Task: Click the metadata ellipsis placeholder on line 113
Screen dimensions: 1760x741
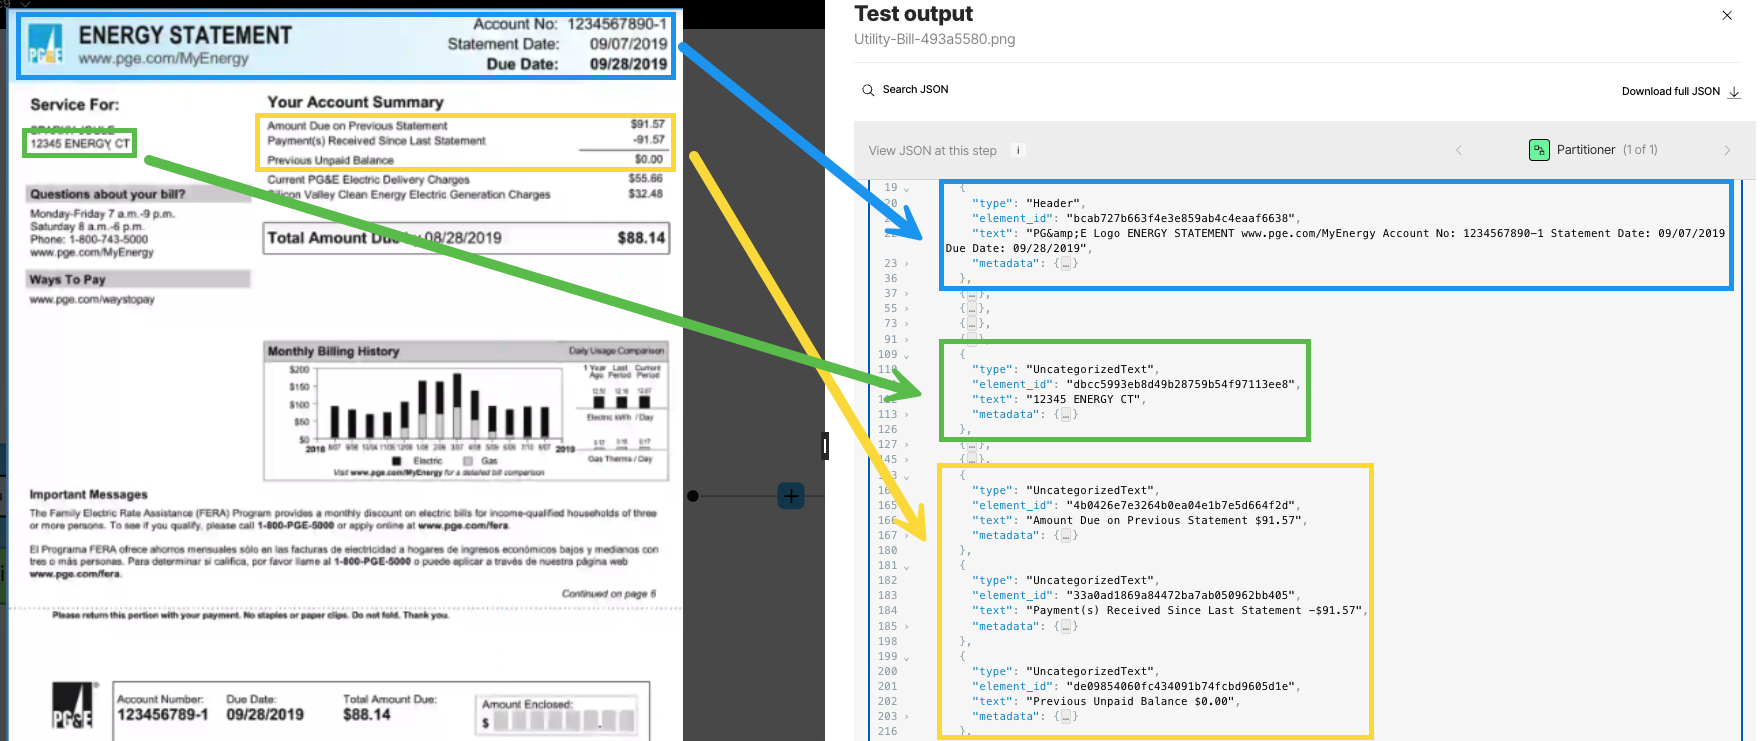Action: click(x=1066, y=415)
